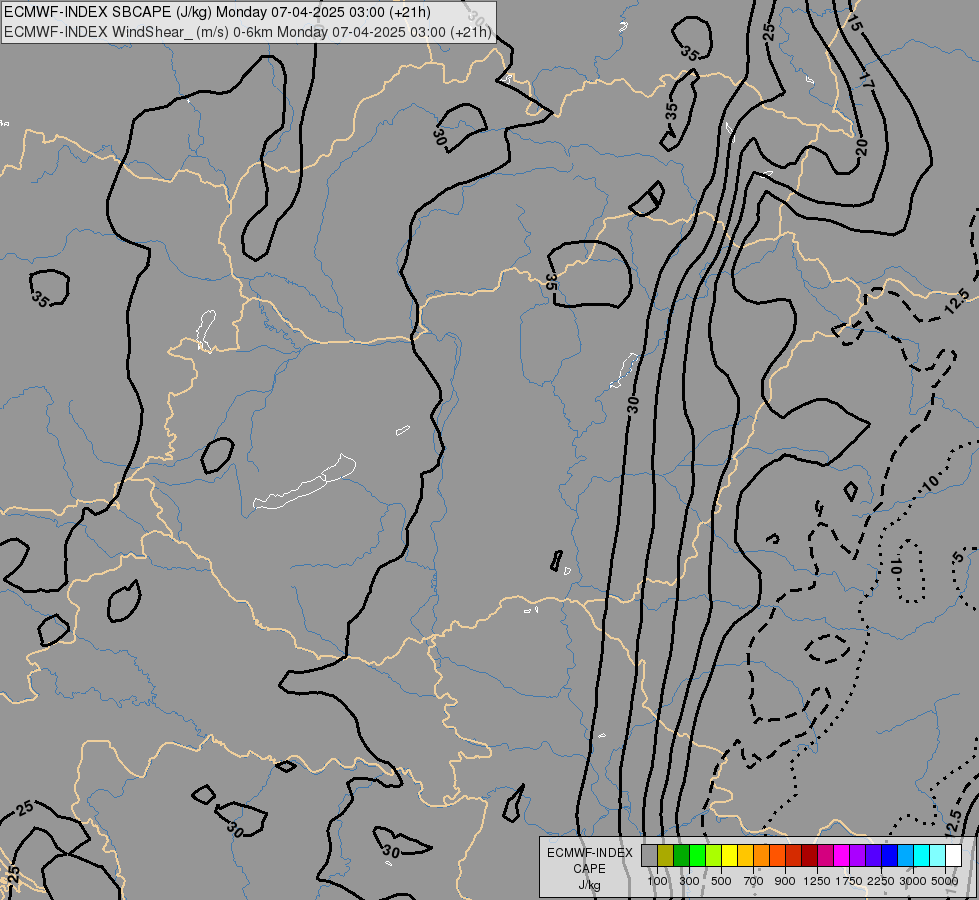This screenshot has width=979, height=900.
Task: Choose the white swatch at the legend end
Action: click(953, 855)
